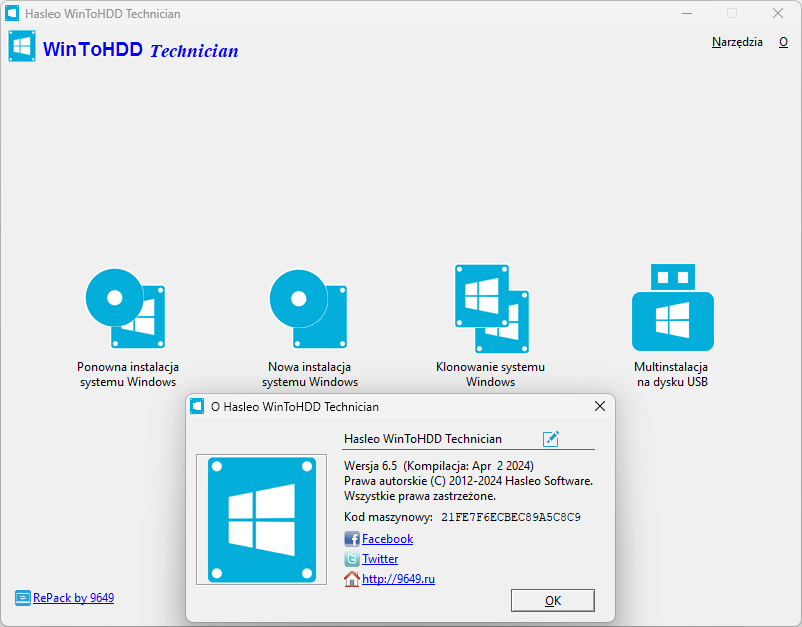Image resolution: width=802 pixels, height=627 pixels.
Task: Click the edit pencil icon in About dialog
Action: tap(551, 438)
